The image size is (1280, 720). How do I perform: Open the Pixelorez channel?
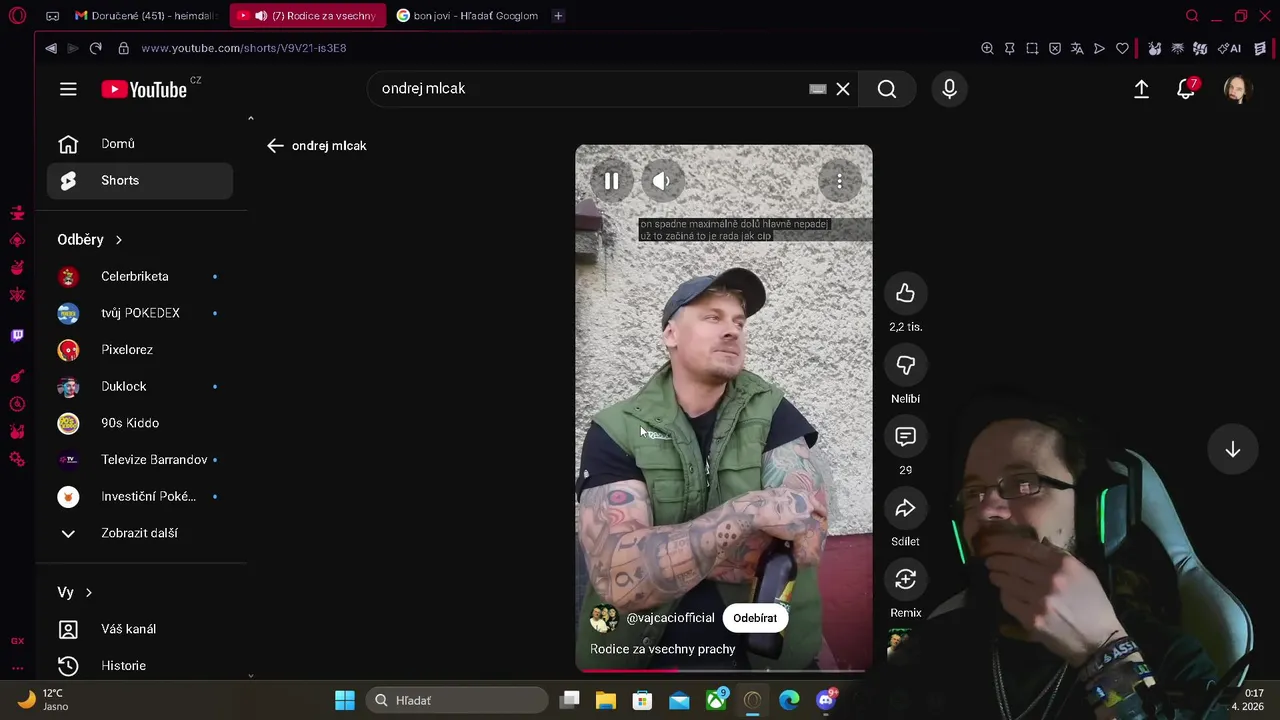(140, 350)
